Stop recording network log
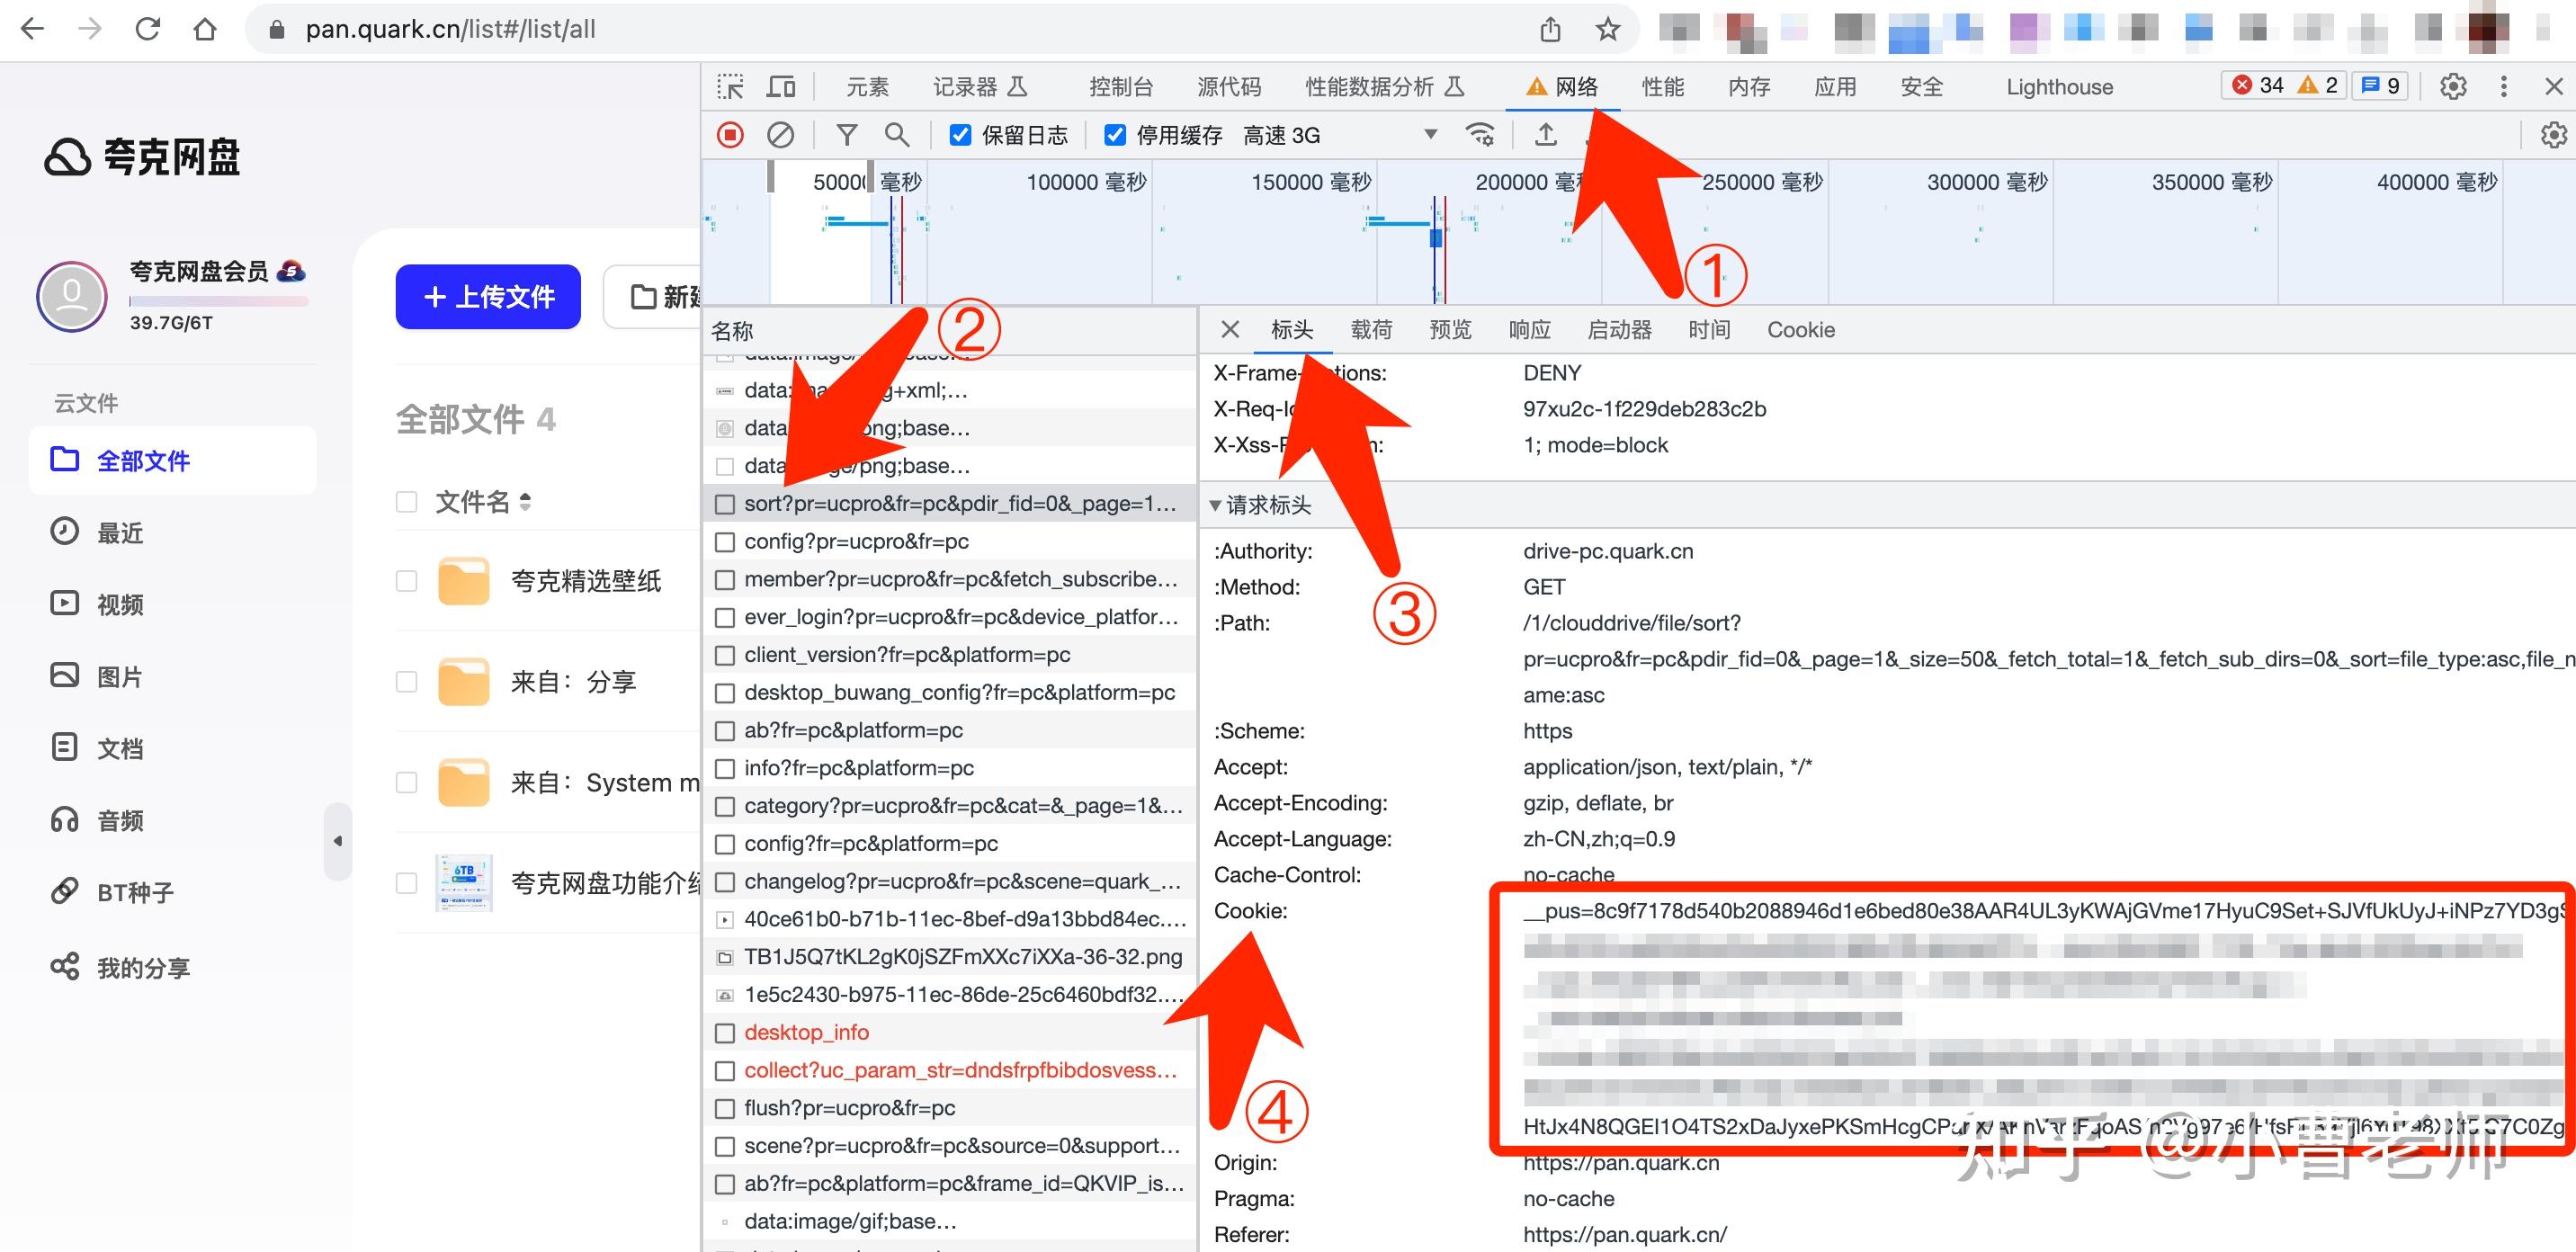The width and height of the screenshot is (2576, 1252). tap(730, 134)
